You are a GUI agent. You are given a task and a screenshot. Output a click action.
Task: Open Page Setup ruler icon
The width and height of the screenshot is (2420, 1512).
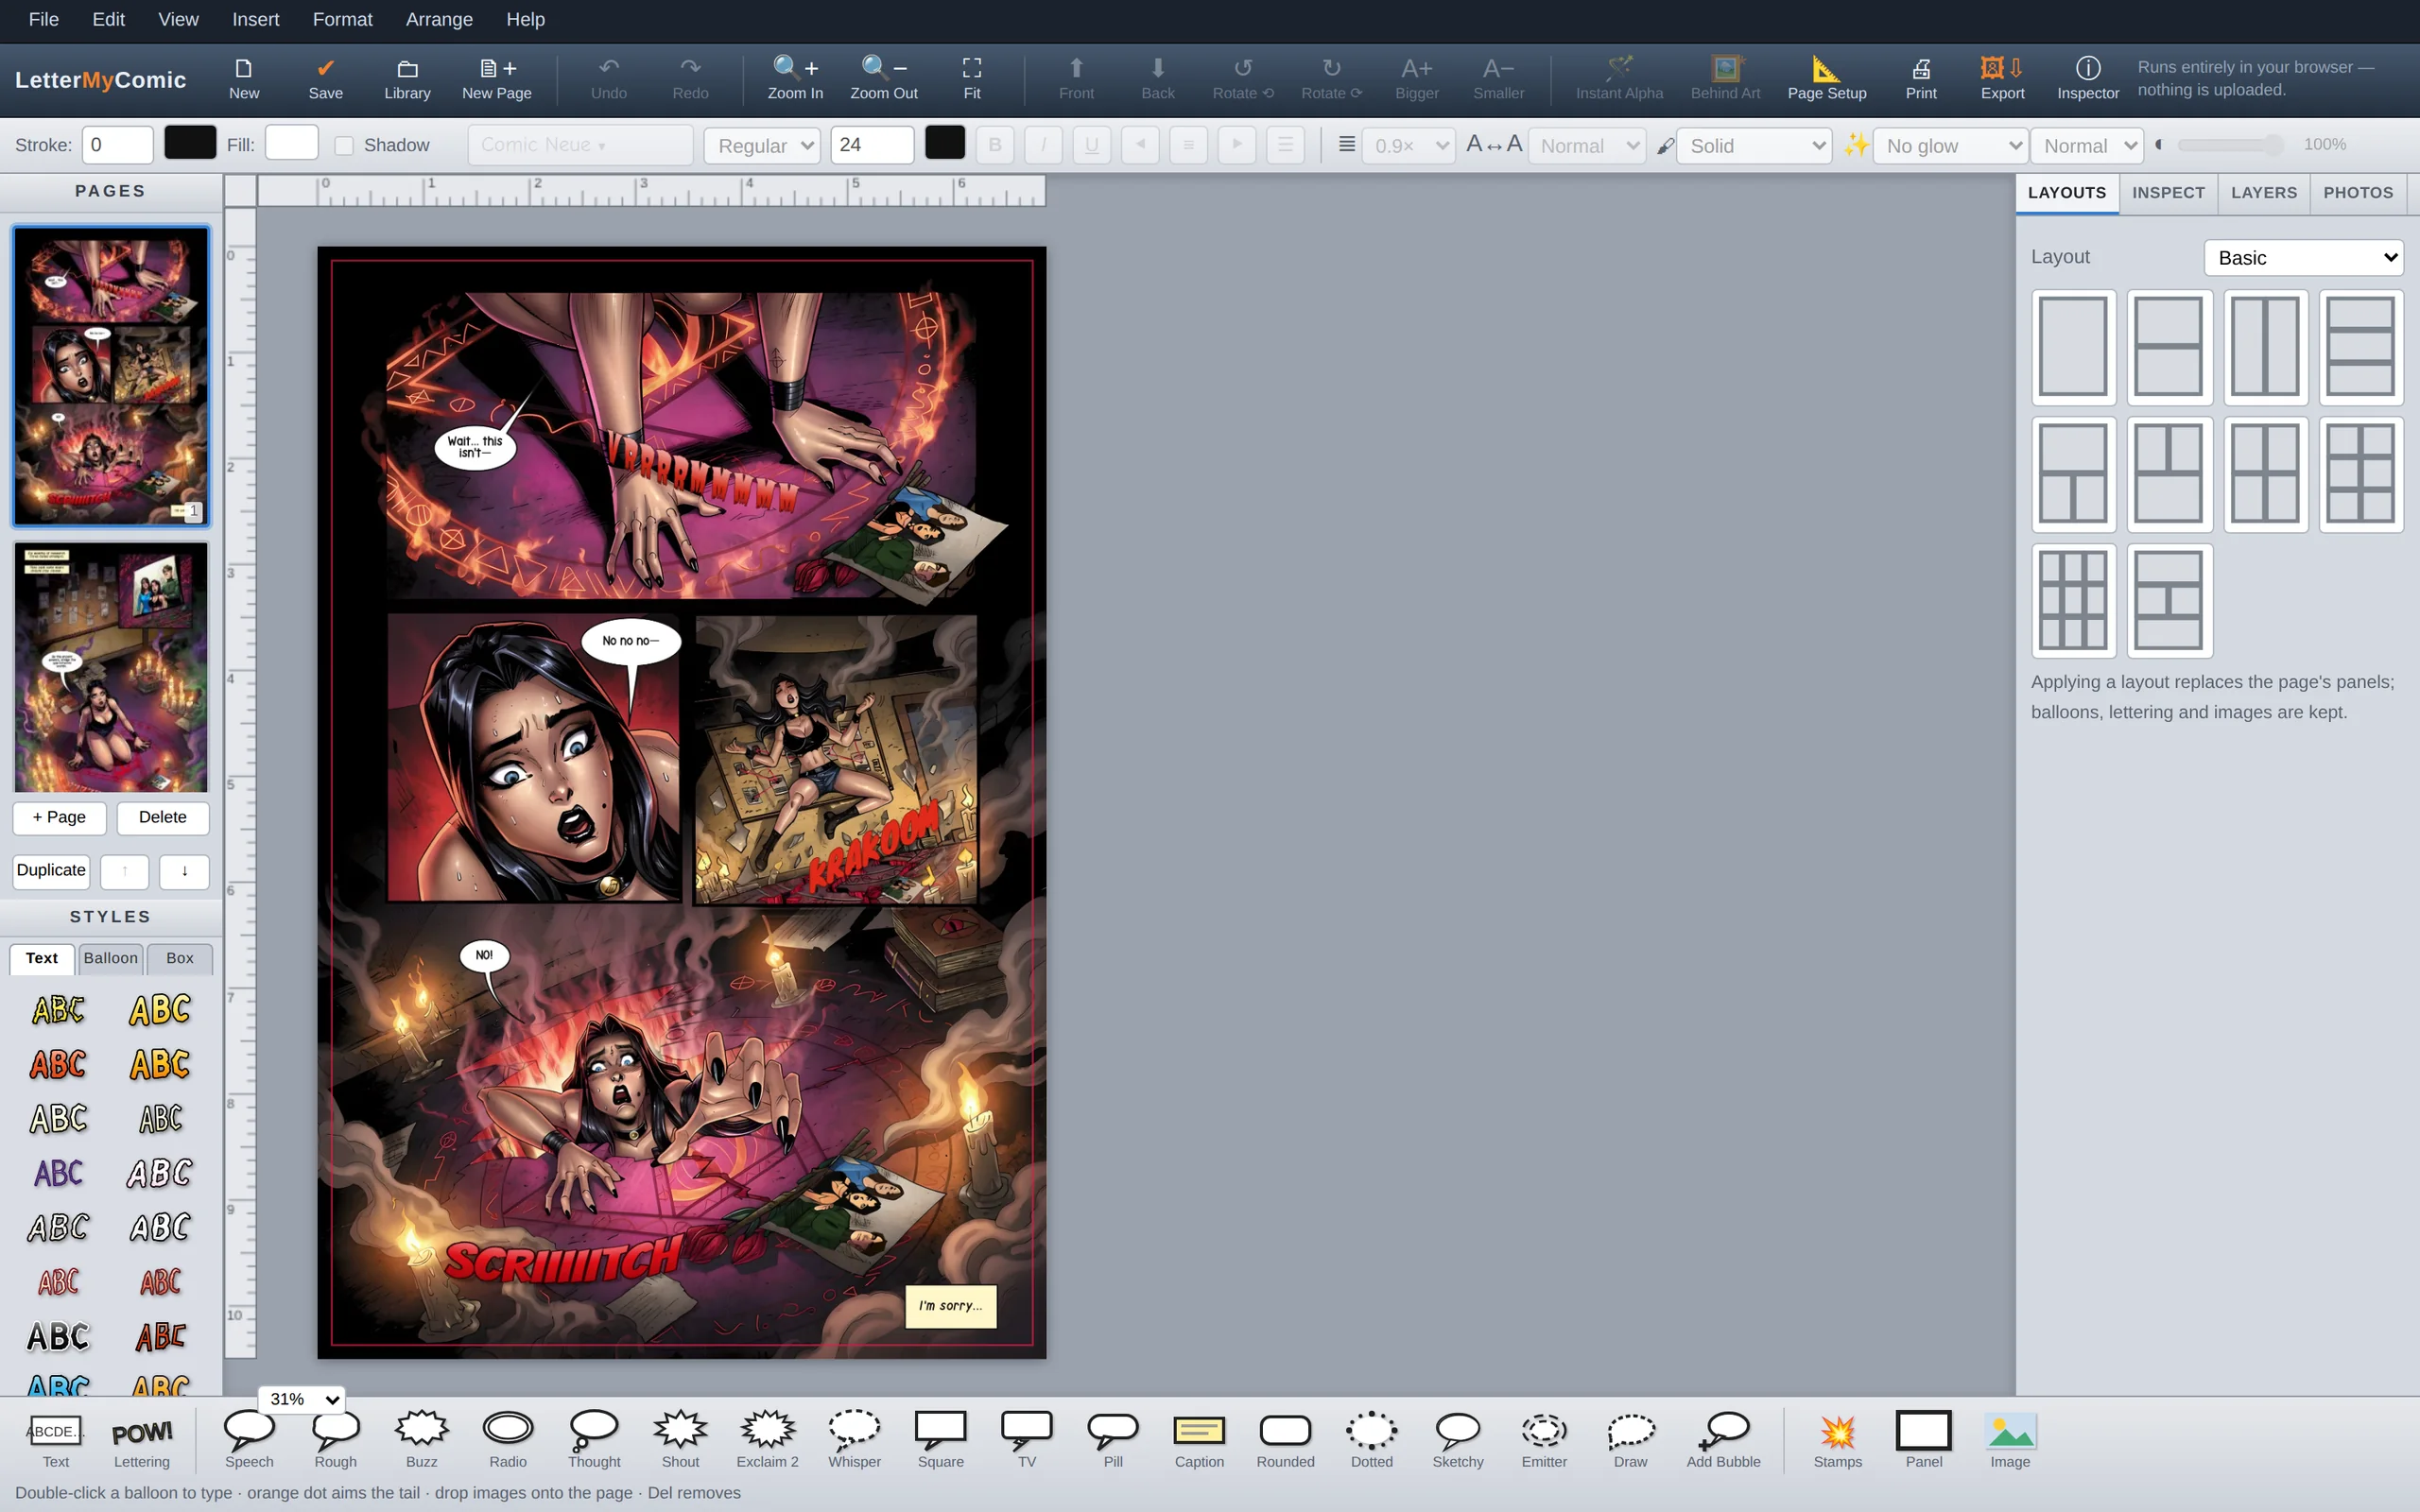pyautogui.click(x=1826, y=68)
